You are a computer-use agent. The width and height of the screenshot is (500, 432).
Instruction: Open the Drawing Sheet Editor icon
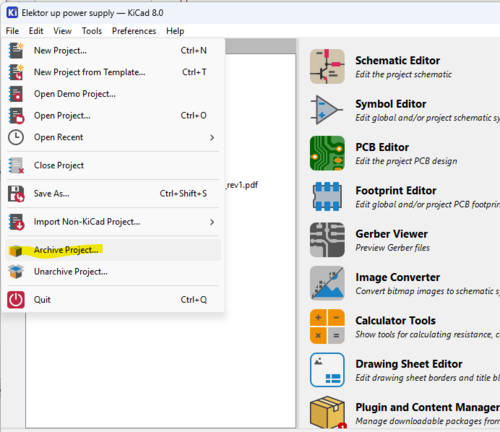pyautogui.click(x=327, y=370)
